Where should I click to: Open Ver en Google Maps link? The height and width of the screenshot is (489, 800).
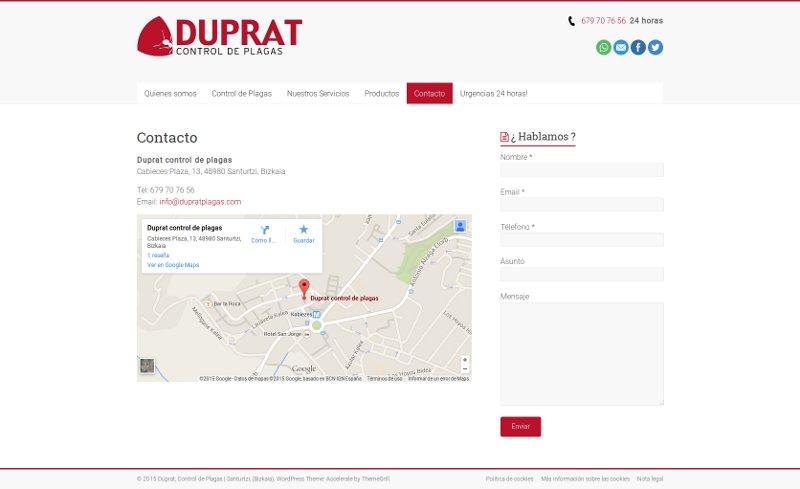(173, 265)
